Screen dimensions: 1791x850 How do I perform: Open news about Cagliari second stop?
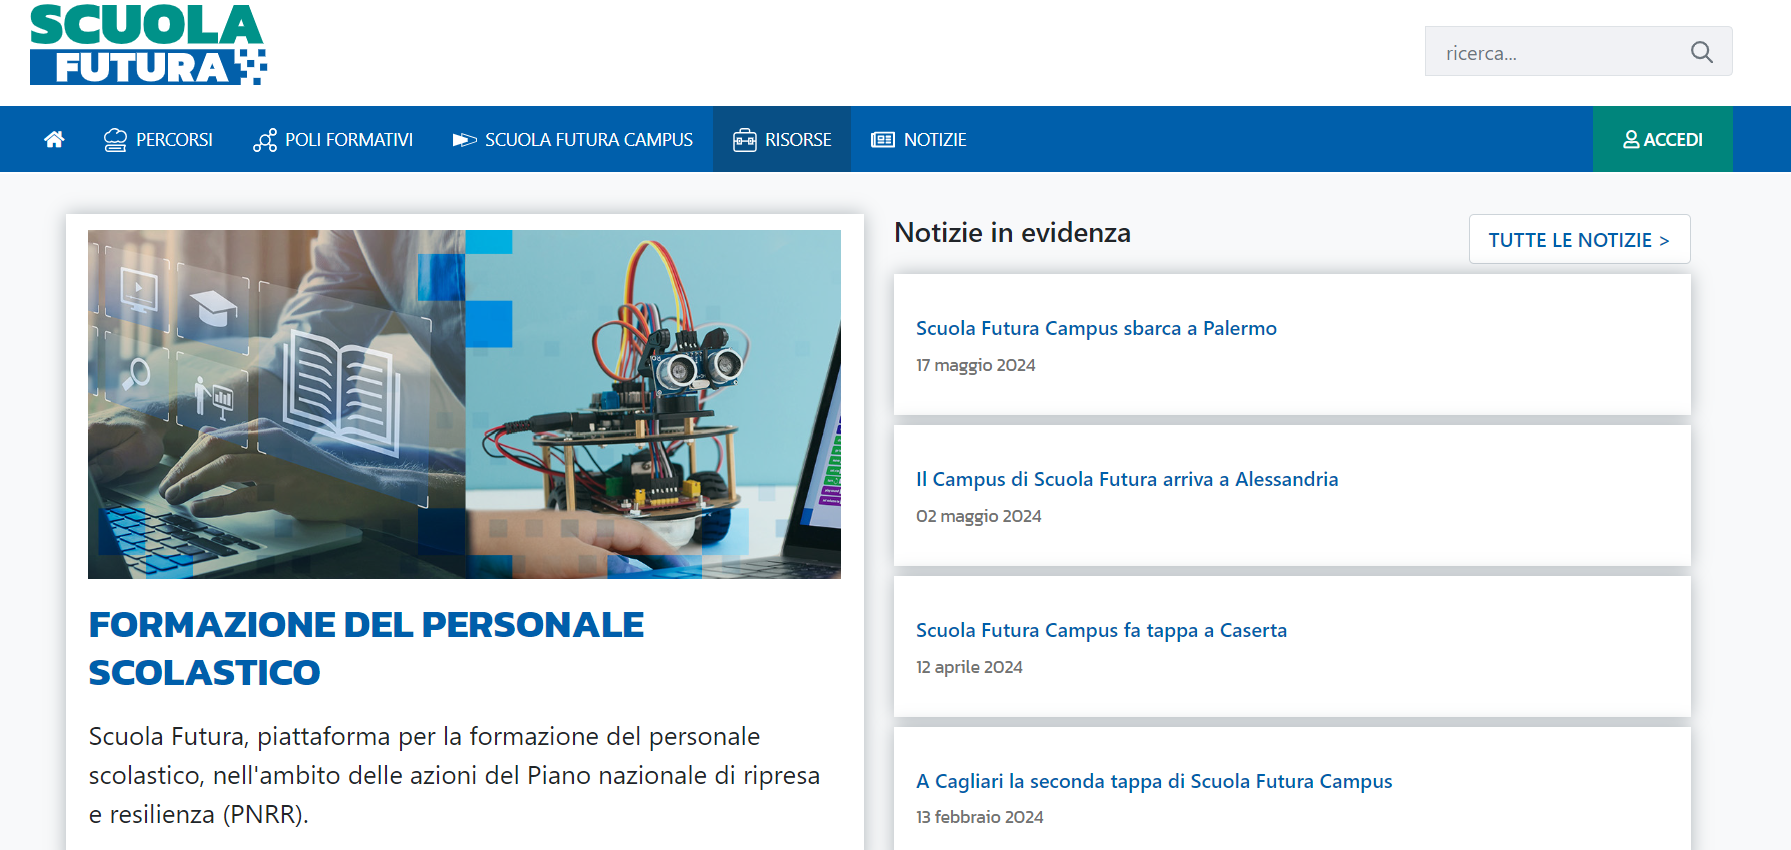pyautogui.click(x=1154, y=781)
